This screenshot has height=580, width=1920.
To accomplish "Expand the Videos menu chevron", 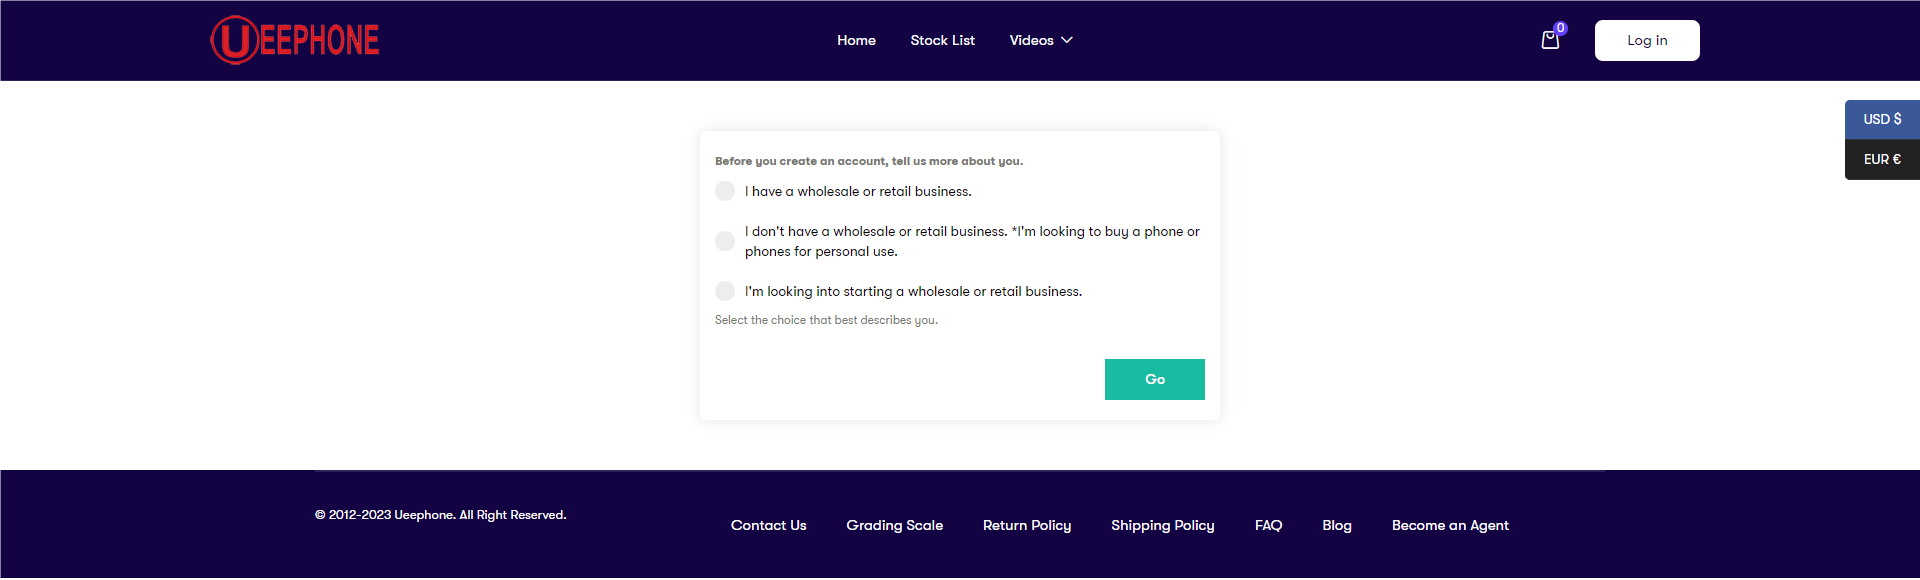I will [x=1067, y=40].
